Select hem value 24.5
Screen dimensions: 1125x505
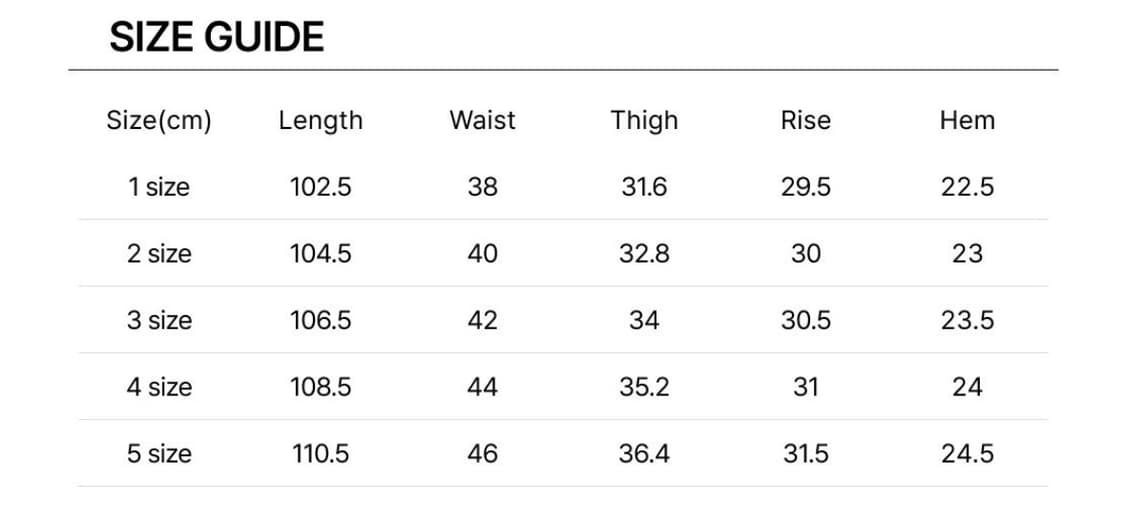pyautogui.click(x=967, y=454)
